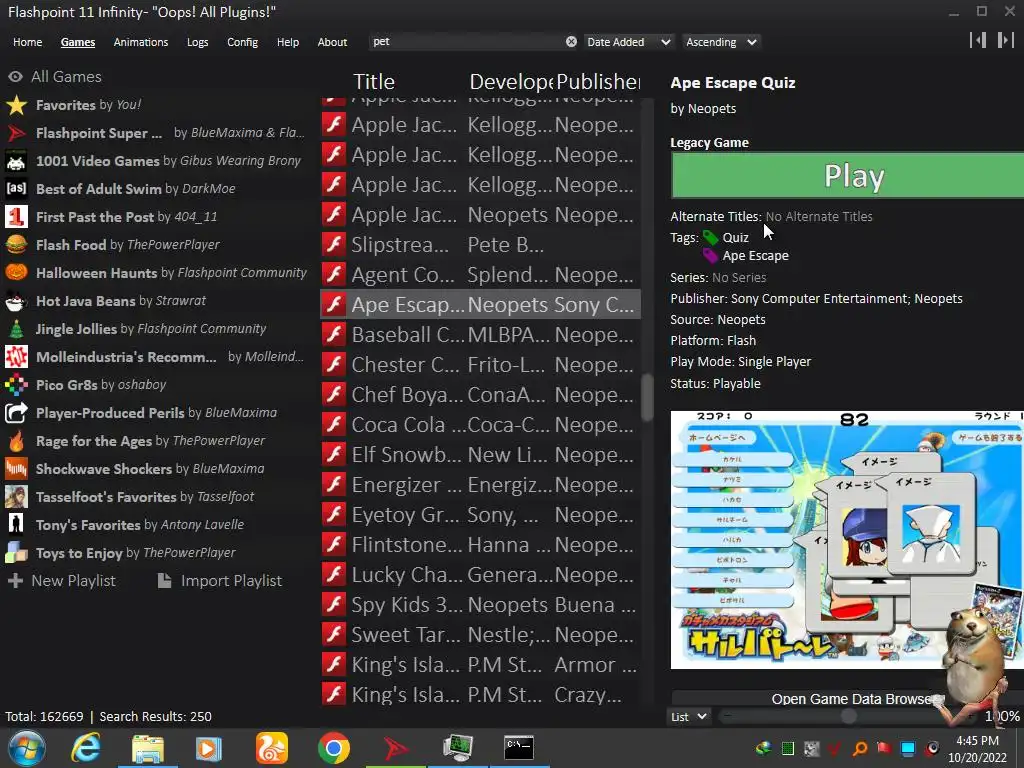Open Google Chrome from the taskbar
1024x768 pixels.
point(334,748)
